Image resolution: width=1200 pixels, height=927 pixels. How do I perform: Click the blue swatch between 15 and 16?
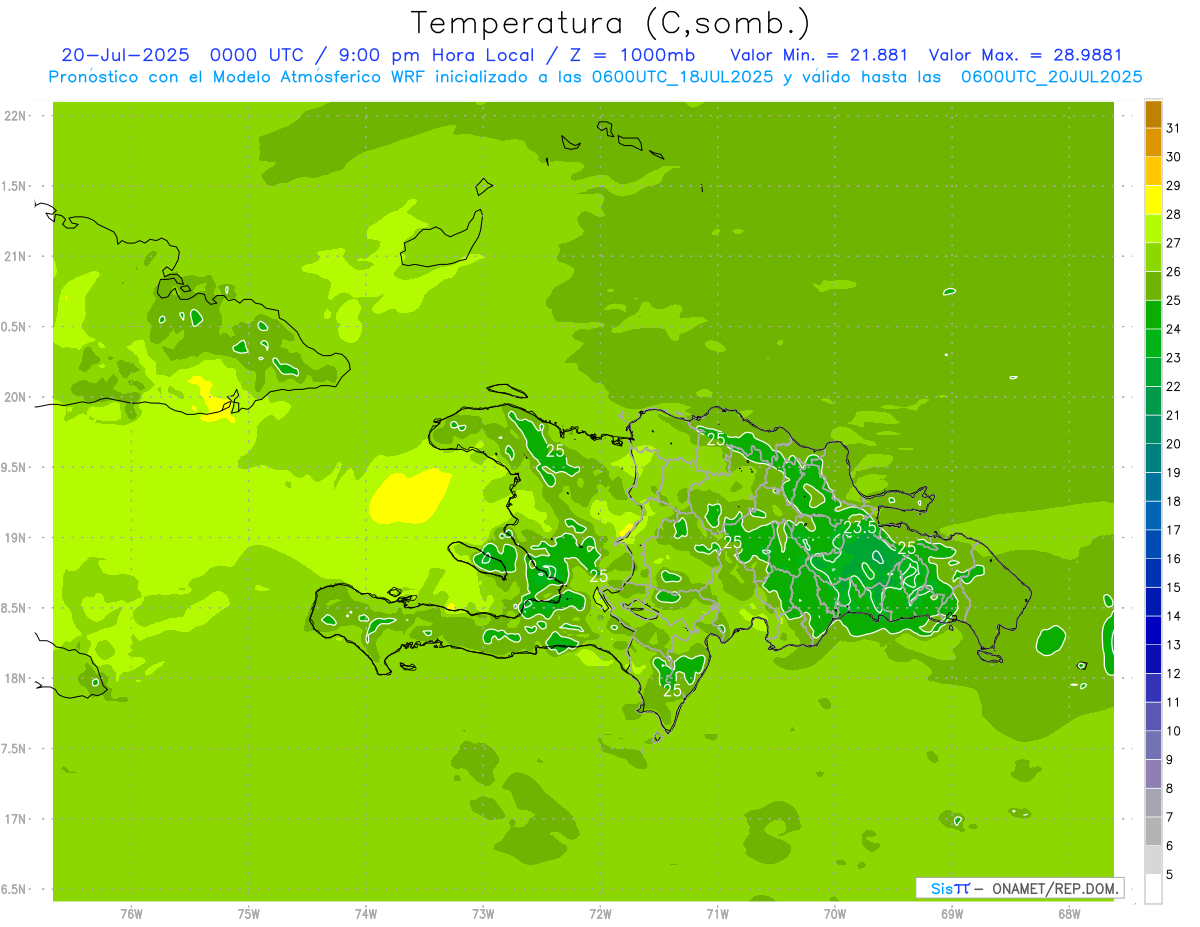(1153, 573)
